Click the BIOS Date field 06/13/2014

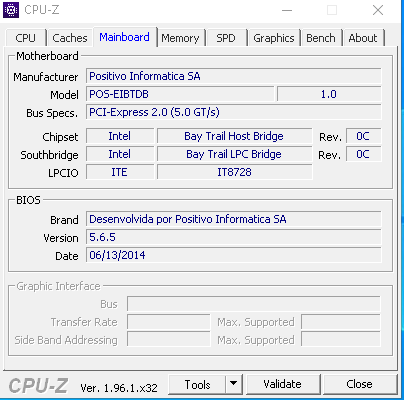tap(234, 255)
